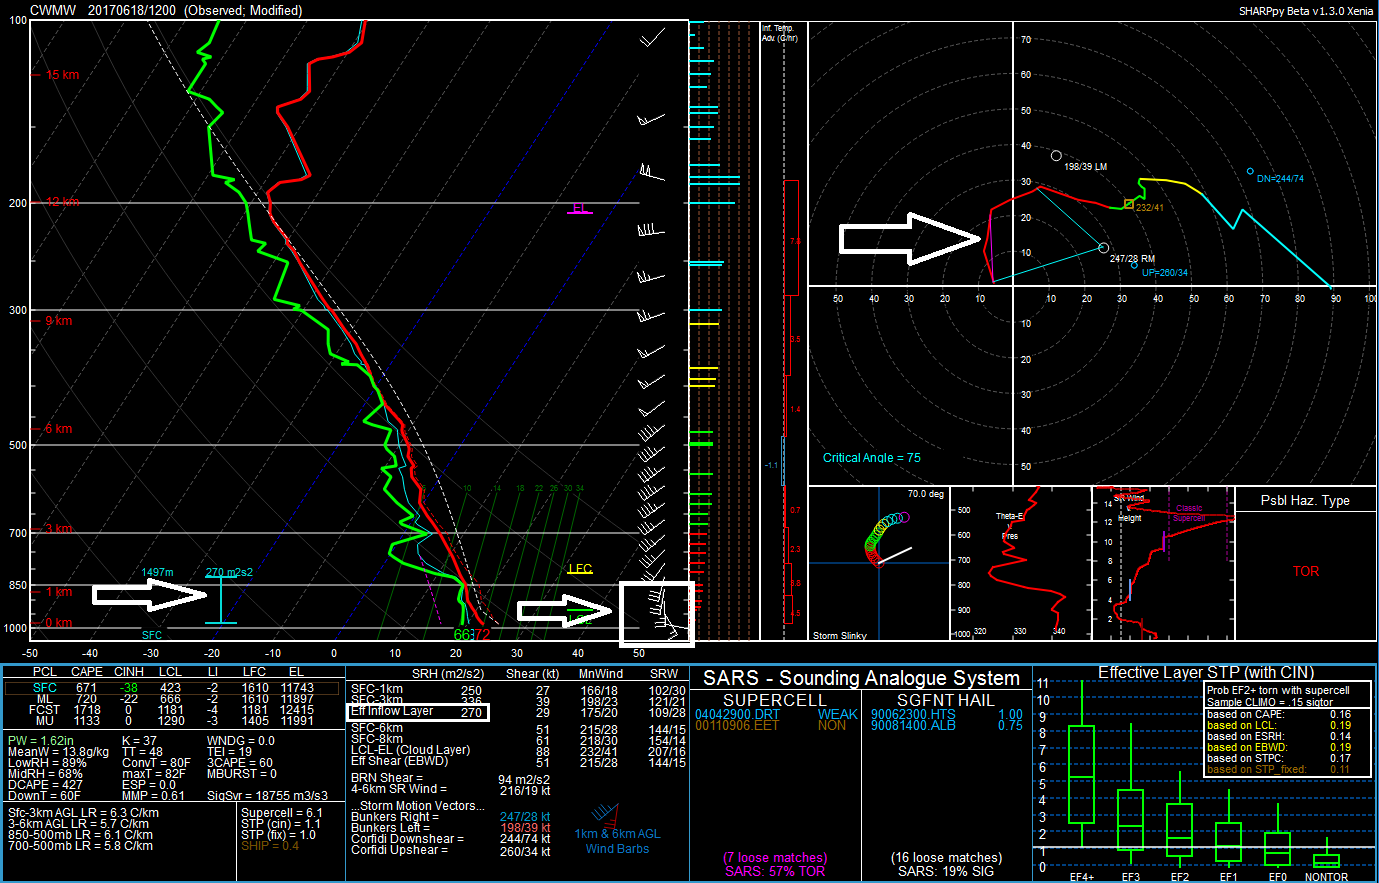Open SARS supercell match 04042900.DRT
Viewport: 1379px width, 883px height.
point(735,715)
